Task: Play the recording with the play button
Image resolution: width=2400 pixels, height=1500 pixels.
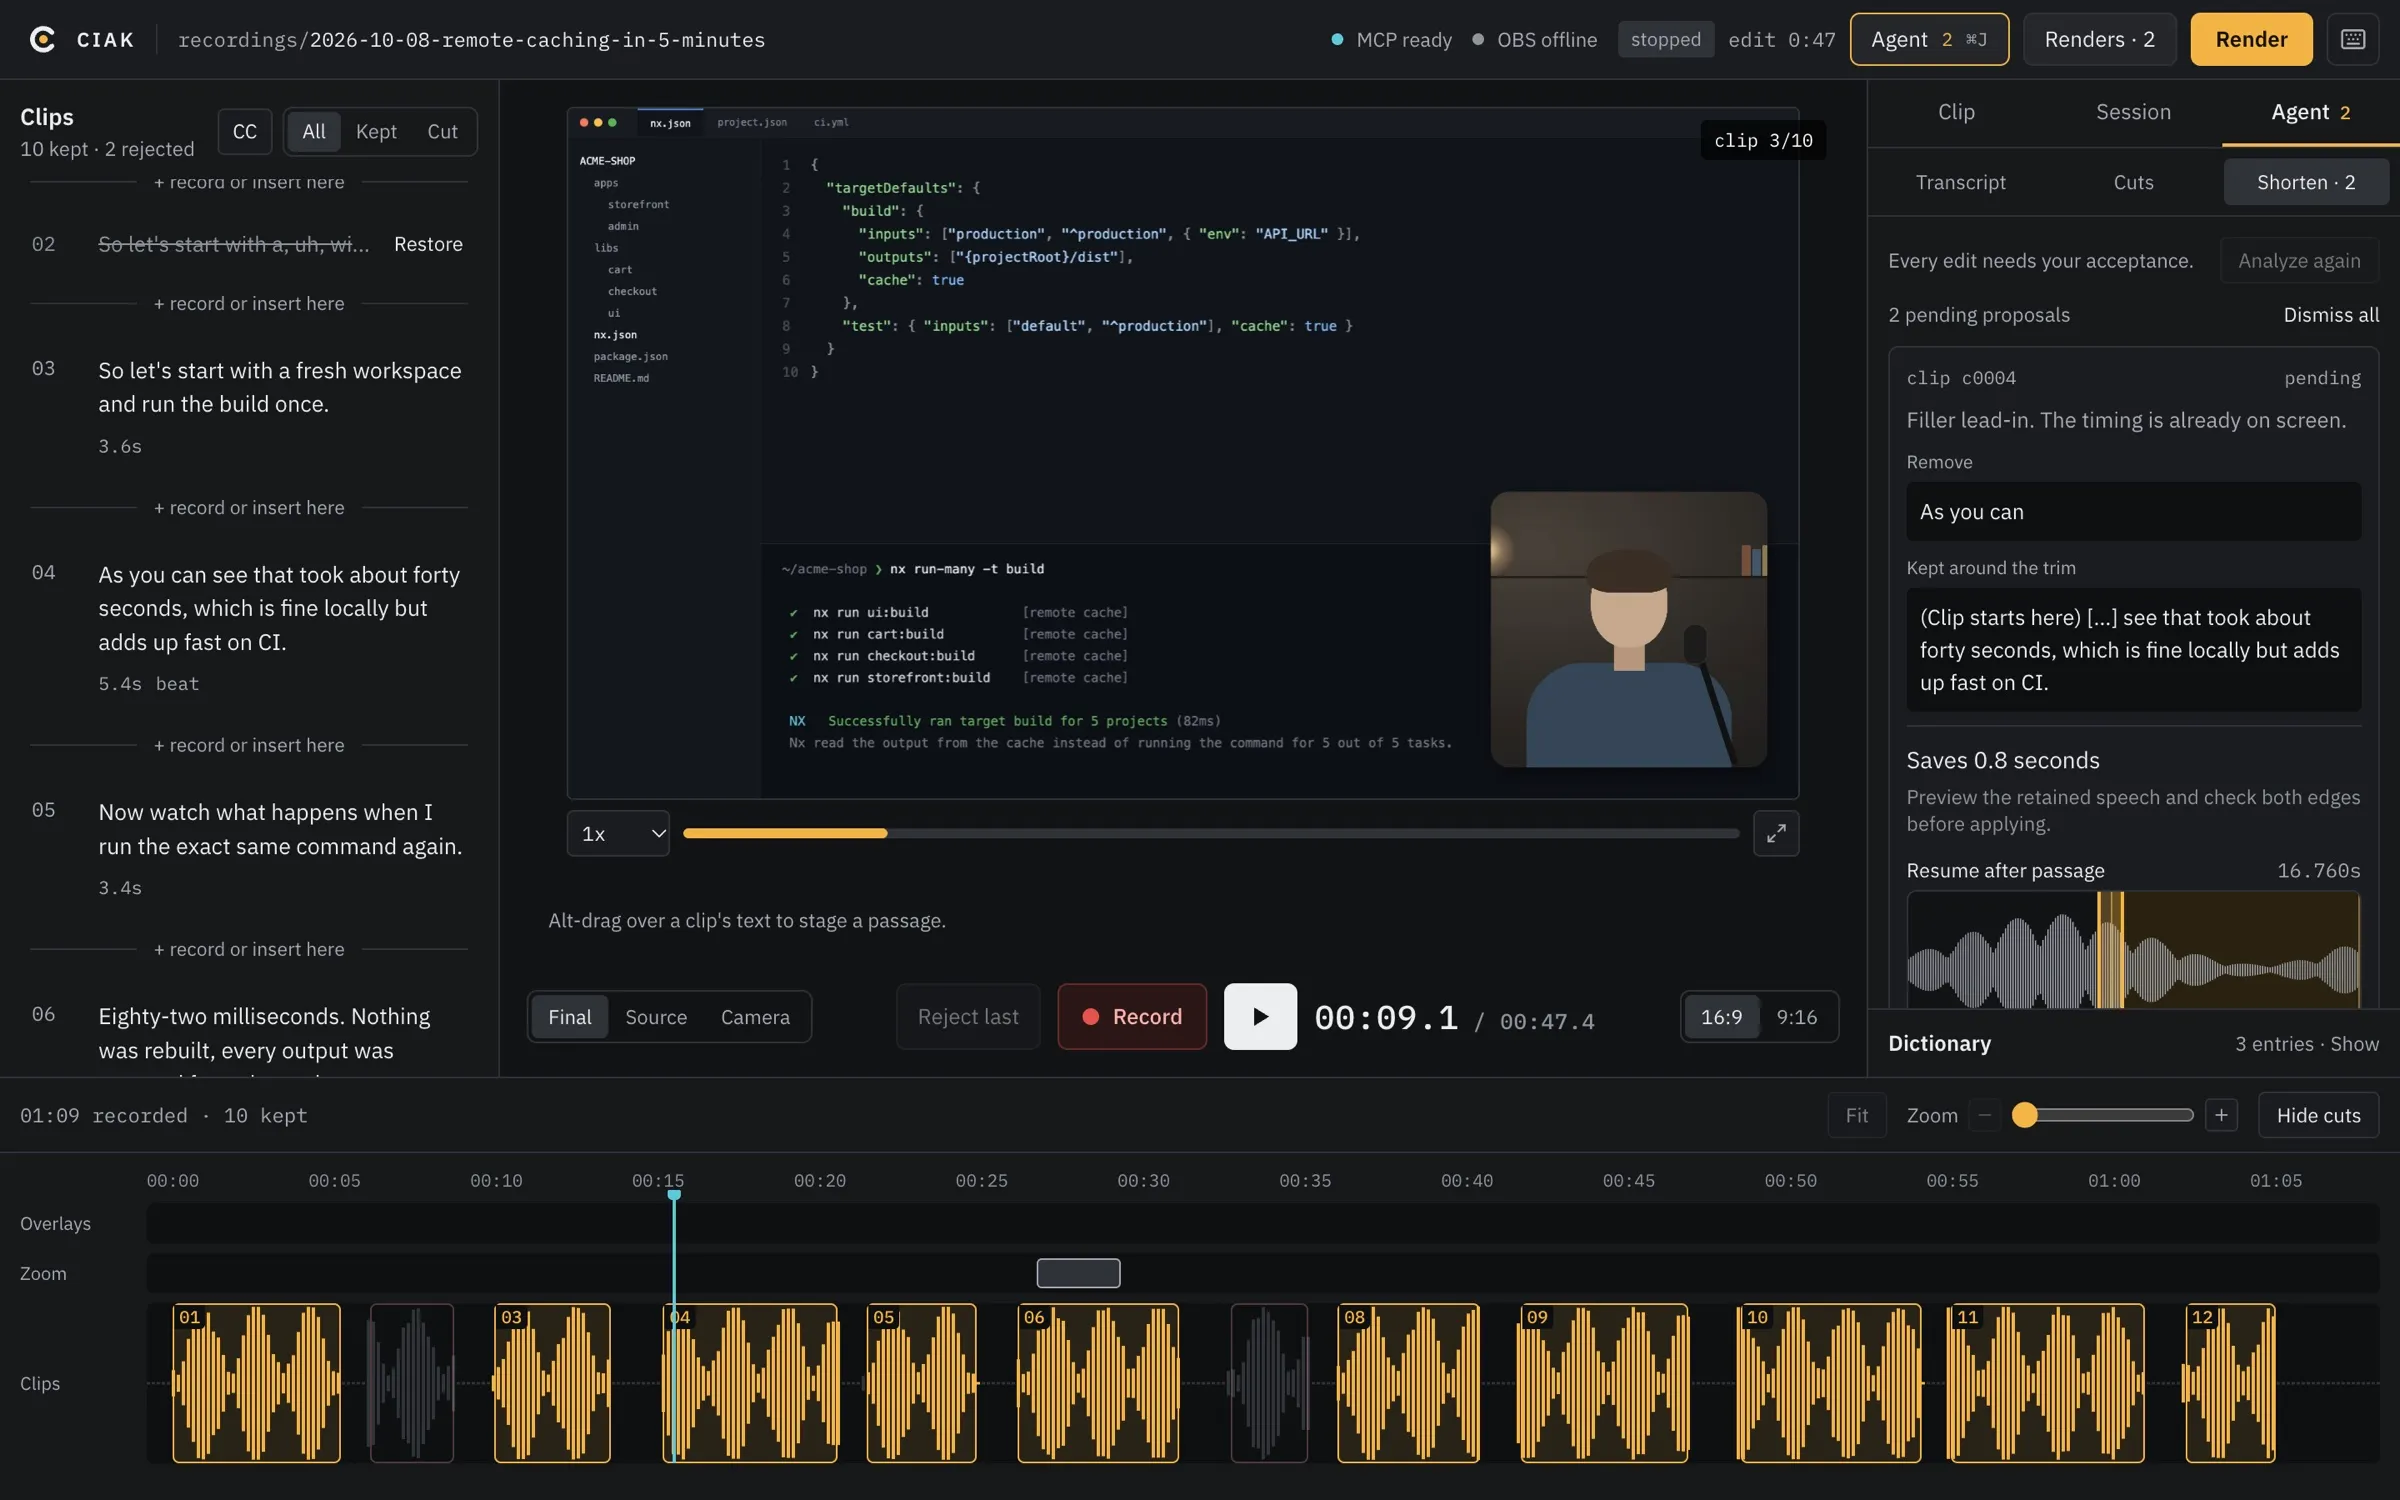Action: [1260, 1016]
